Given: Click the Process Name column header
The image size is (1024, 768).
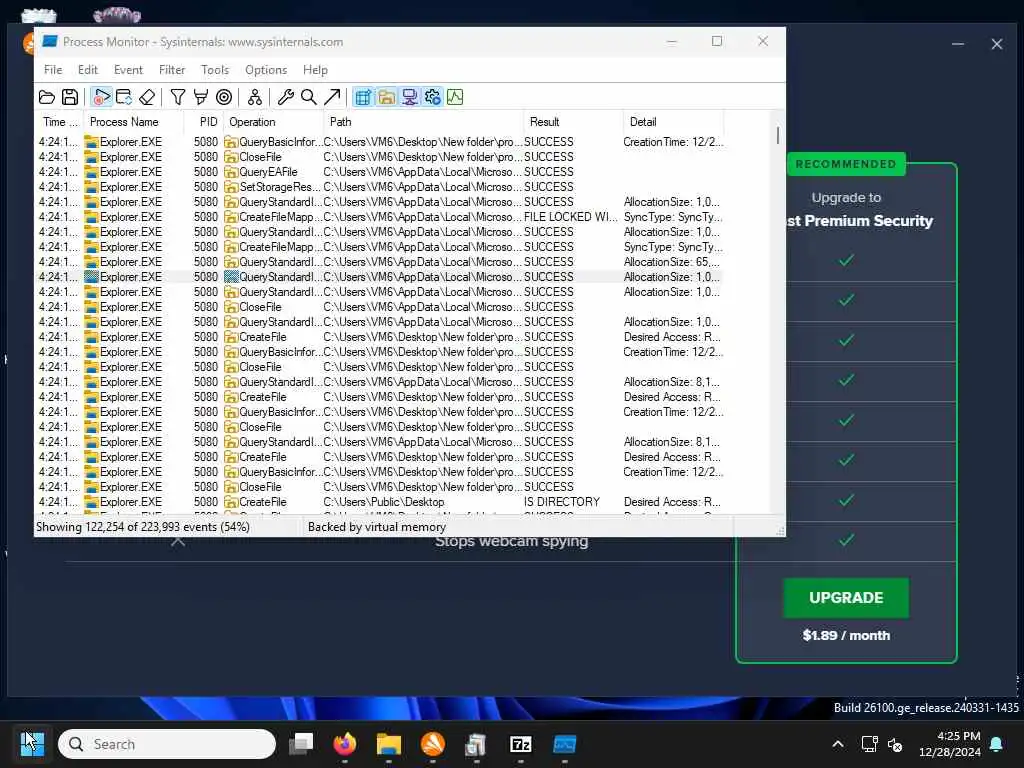Looking at the screenshot, I should (133, 121).
